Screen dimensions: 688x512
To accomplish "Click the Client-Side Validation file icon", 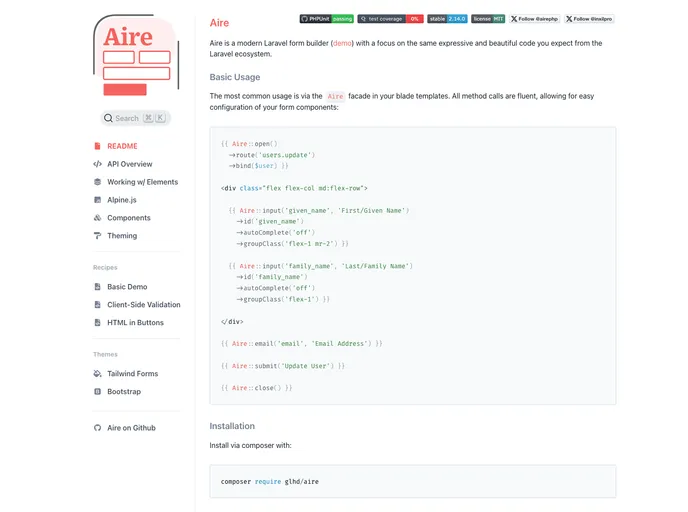I will pos(97,305).
